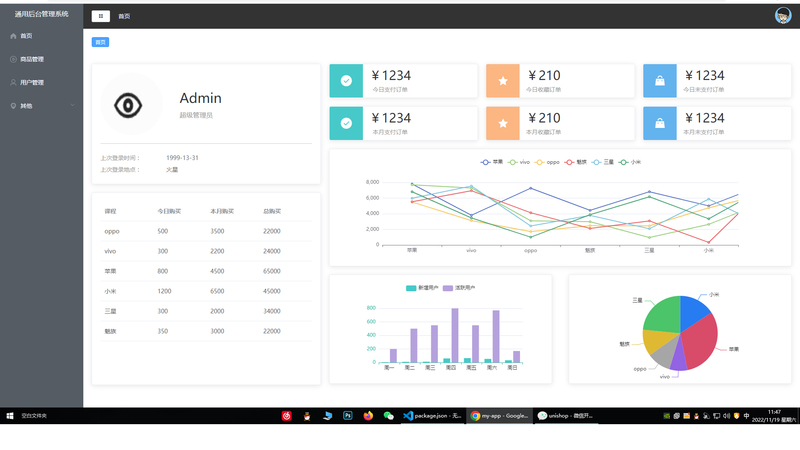
Task: Expand the 其他 submenu chevron
Action: [x=72, y=106]
